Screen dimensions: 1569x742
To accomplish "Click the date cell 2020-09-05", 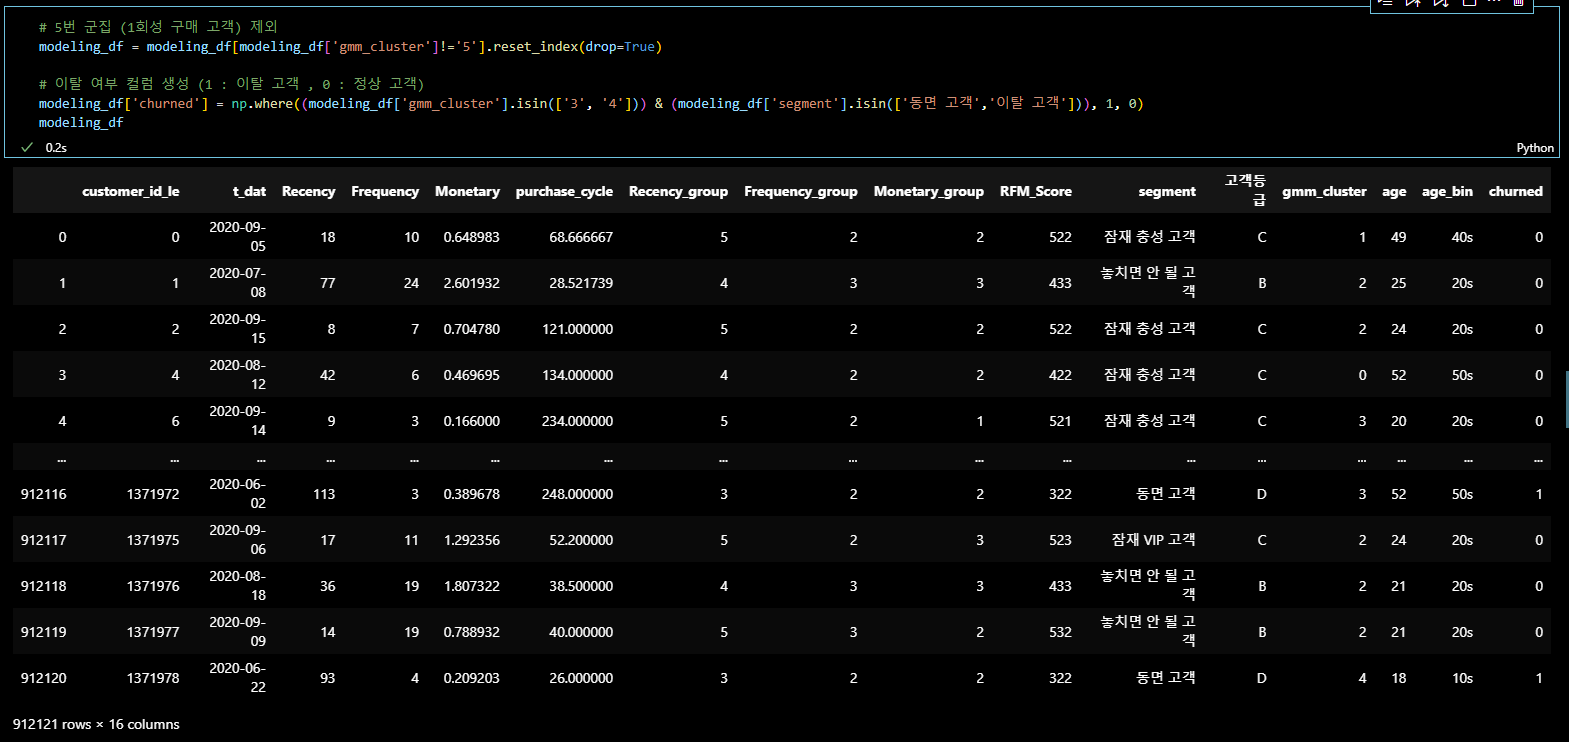I will coord(238,236).
